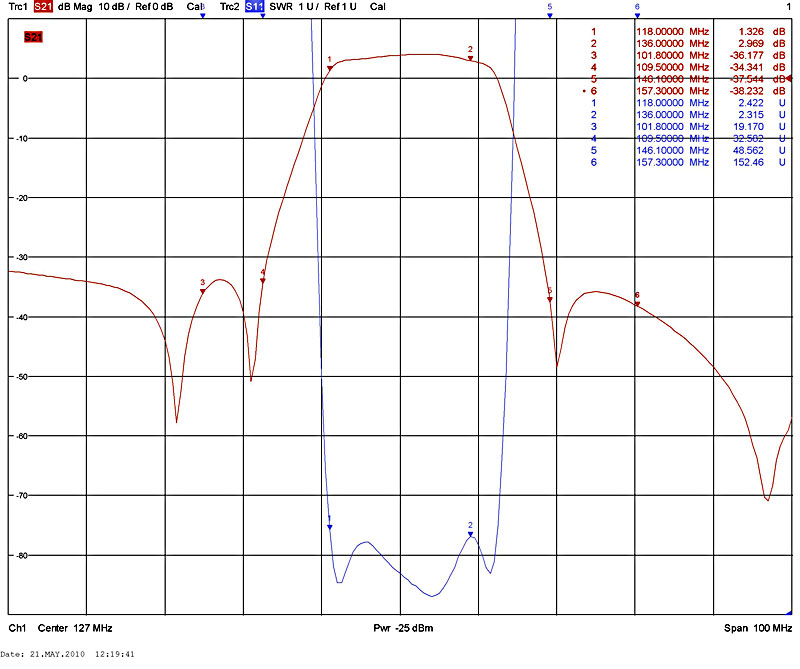The height and width of the screenshot is (669, 800).
Task: Select the 2.969 dB marker value
Action: pos(762,43)
